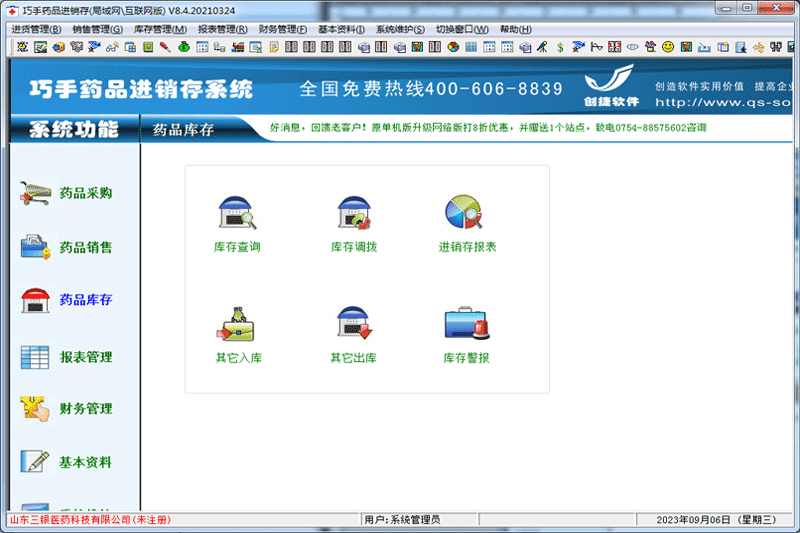Click the 全国免费热线 400-606-8839 banner text
The image size is (800, 533).
coord(431,89)
